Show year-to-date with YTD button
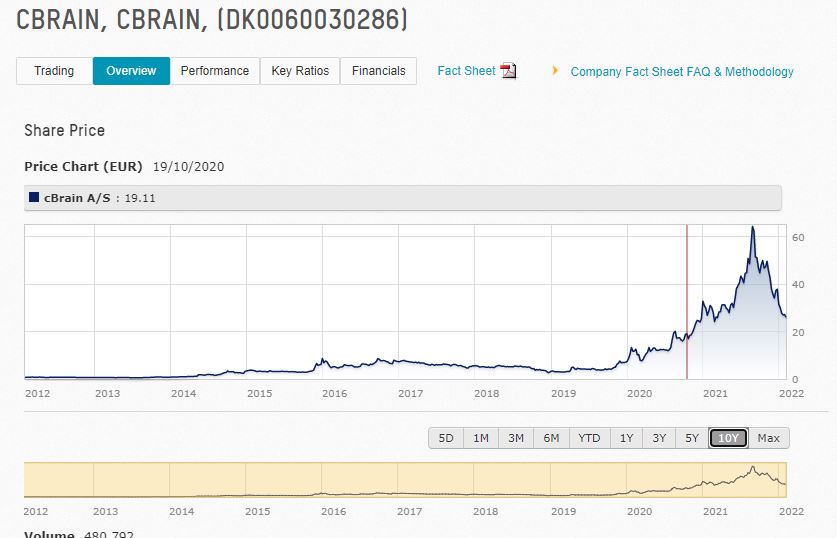This screenshot has width=837, height=538. coord(589,438)
